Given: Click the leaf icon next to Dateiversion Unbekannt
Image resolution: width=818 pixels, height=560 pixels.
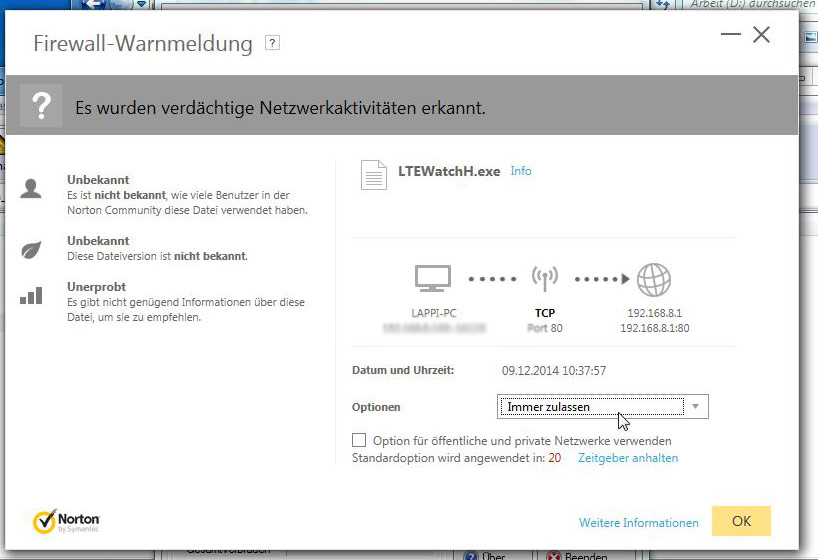Looking at the screenshot, I should pyautogui.click(x=31, y=249).
